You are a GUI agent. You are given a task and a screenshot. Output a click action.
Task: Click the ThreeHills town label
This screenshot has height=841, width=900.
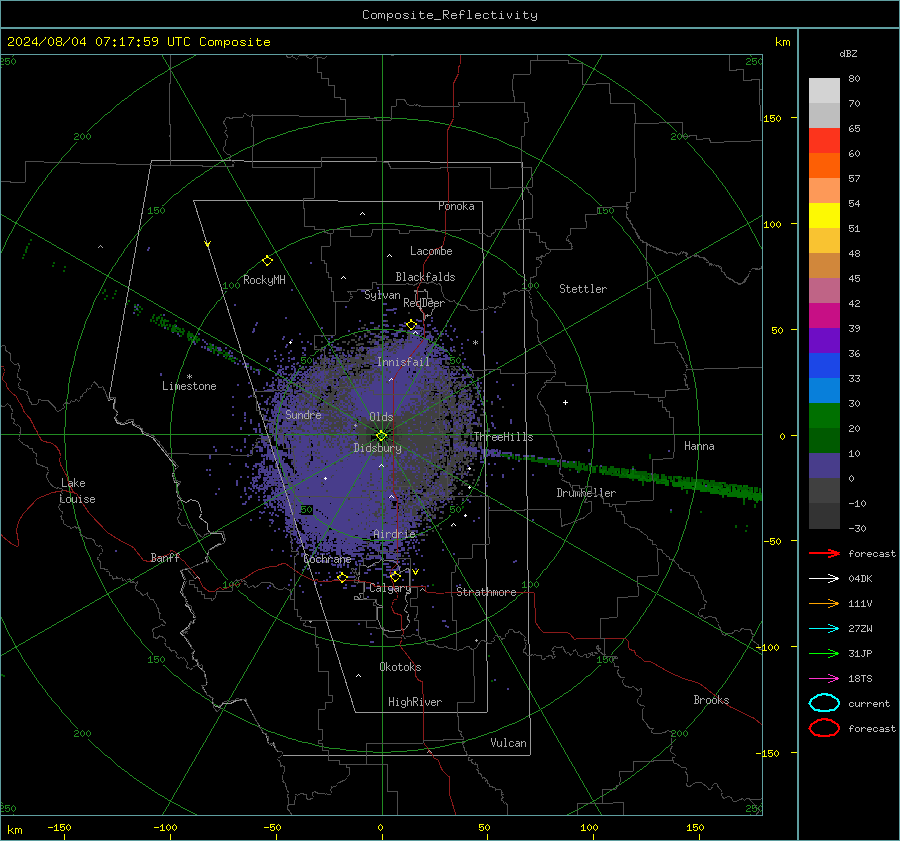point(503,437)
